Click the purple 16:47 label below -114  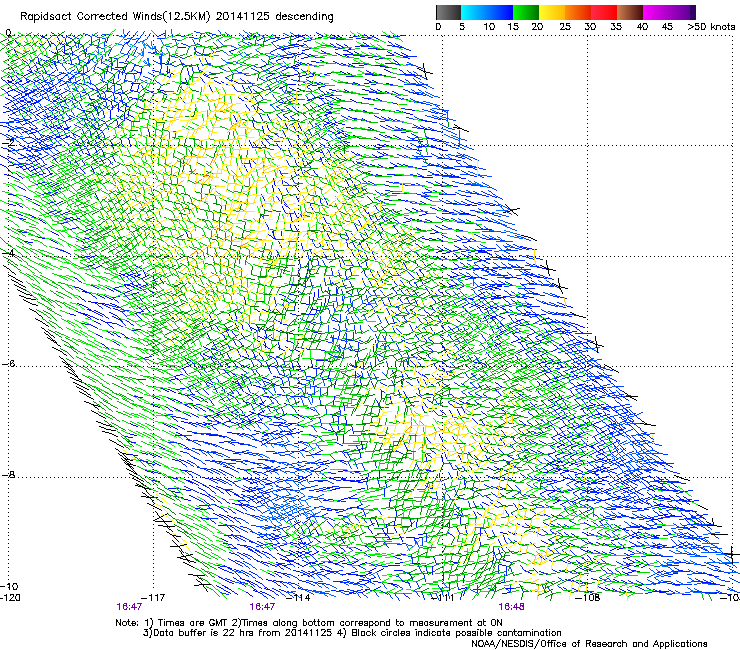262,607
